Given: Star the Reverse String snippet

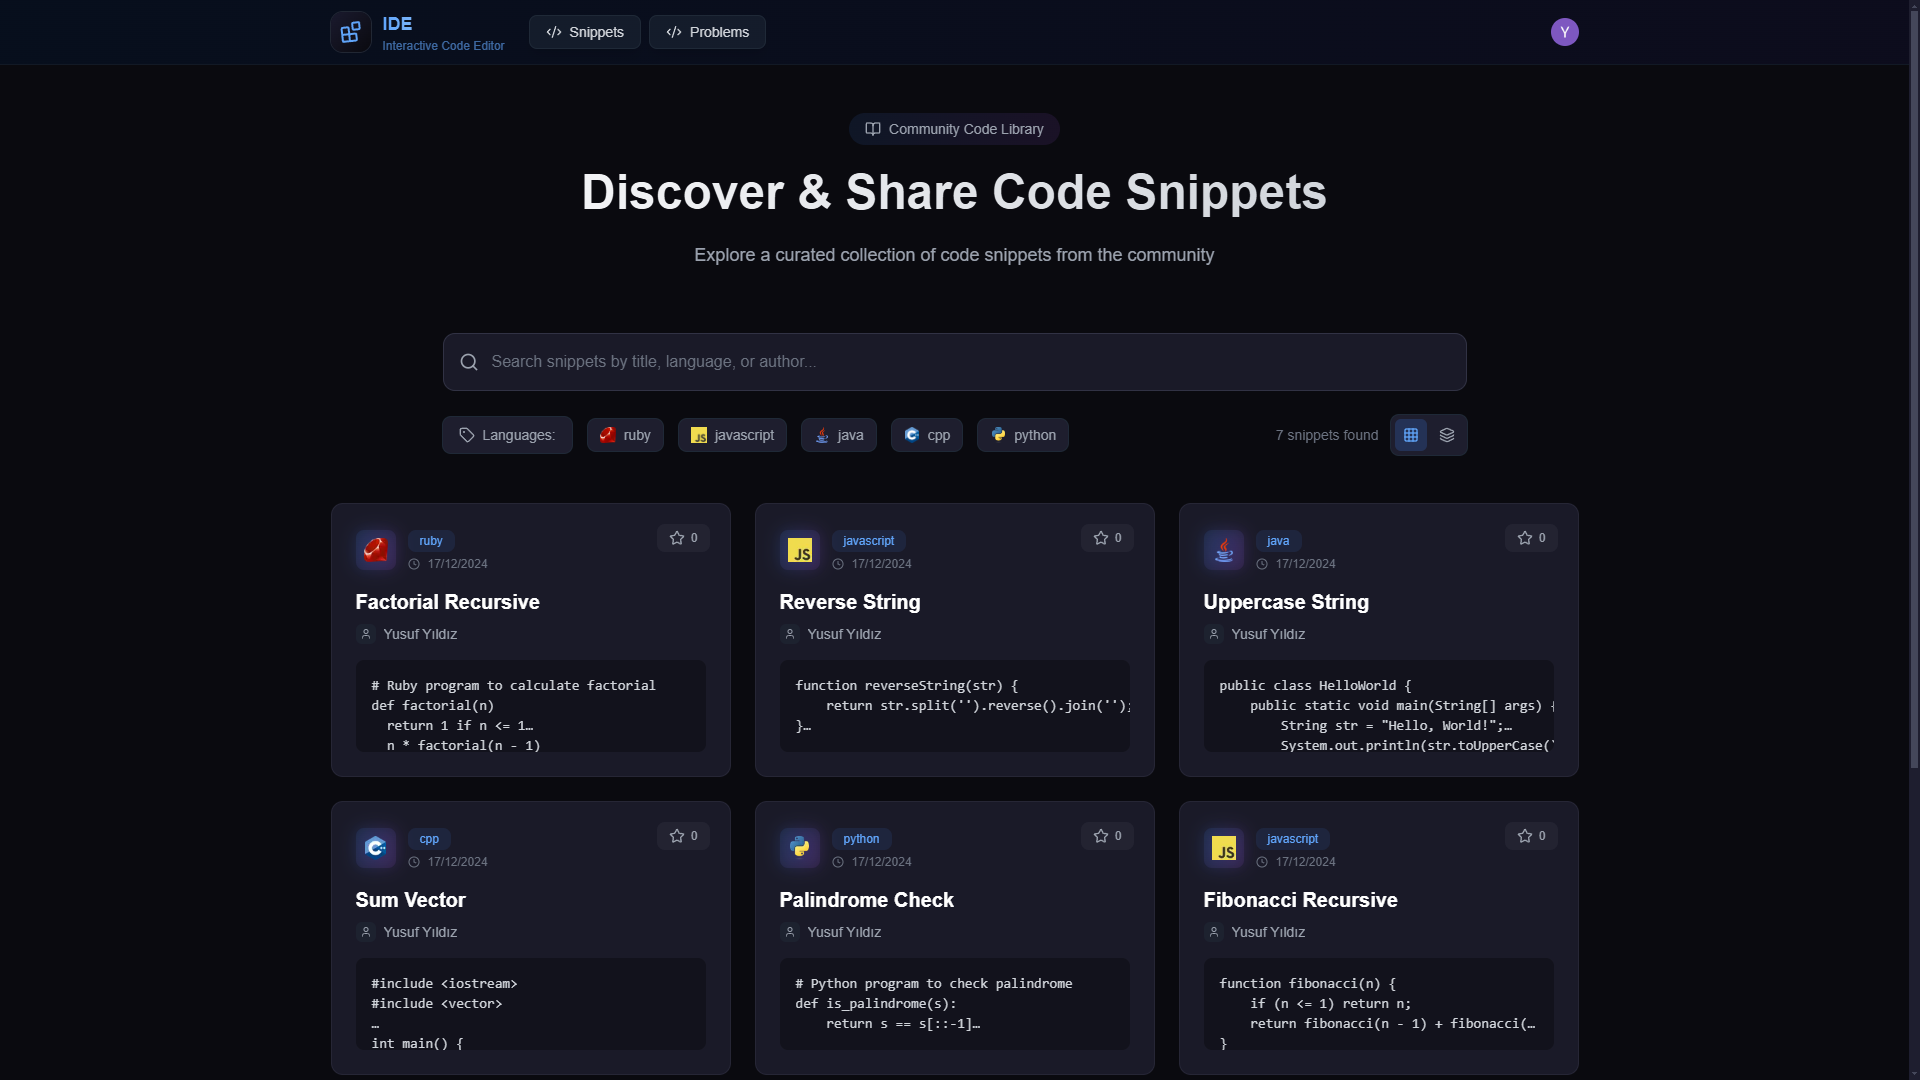Looking at the screenshot, I should point(1107,538).
